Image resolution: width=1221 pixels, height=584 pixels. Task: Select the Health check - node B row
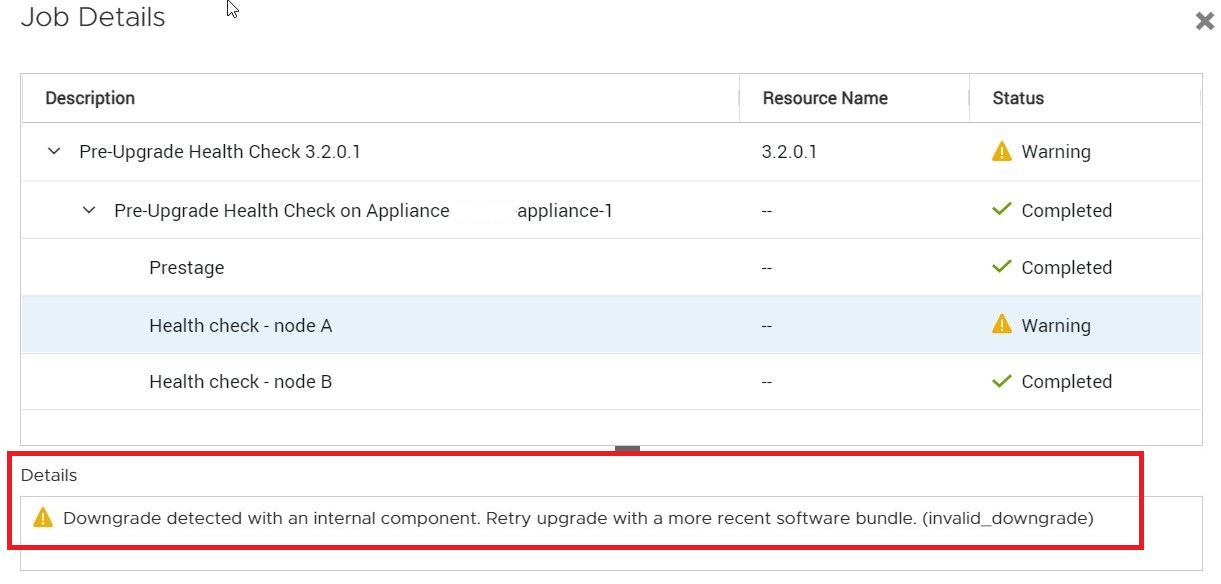(x=240, y=382)
